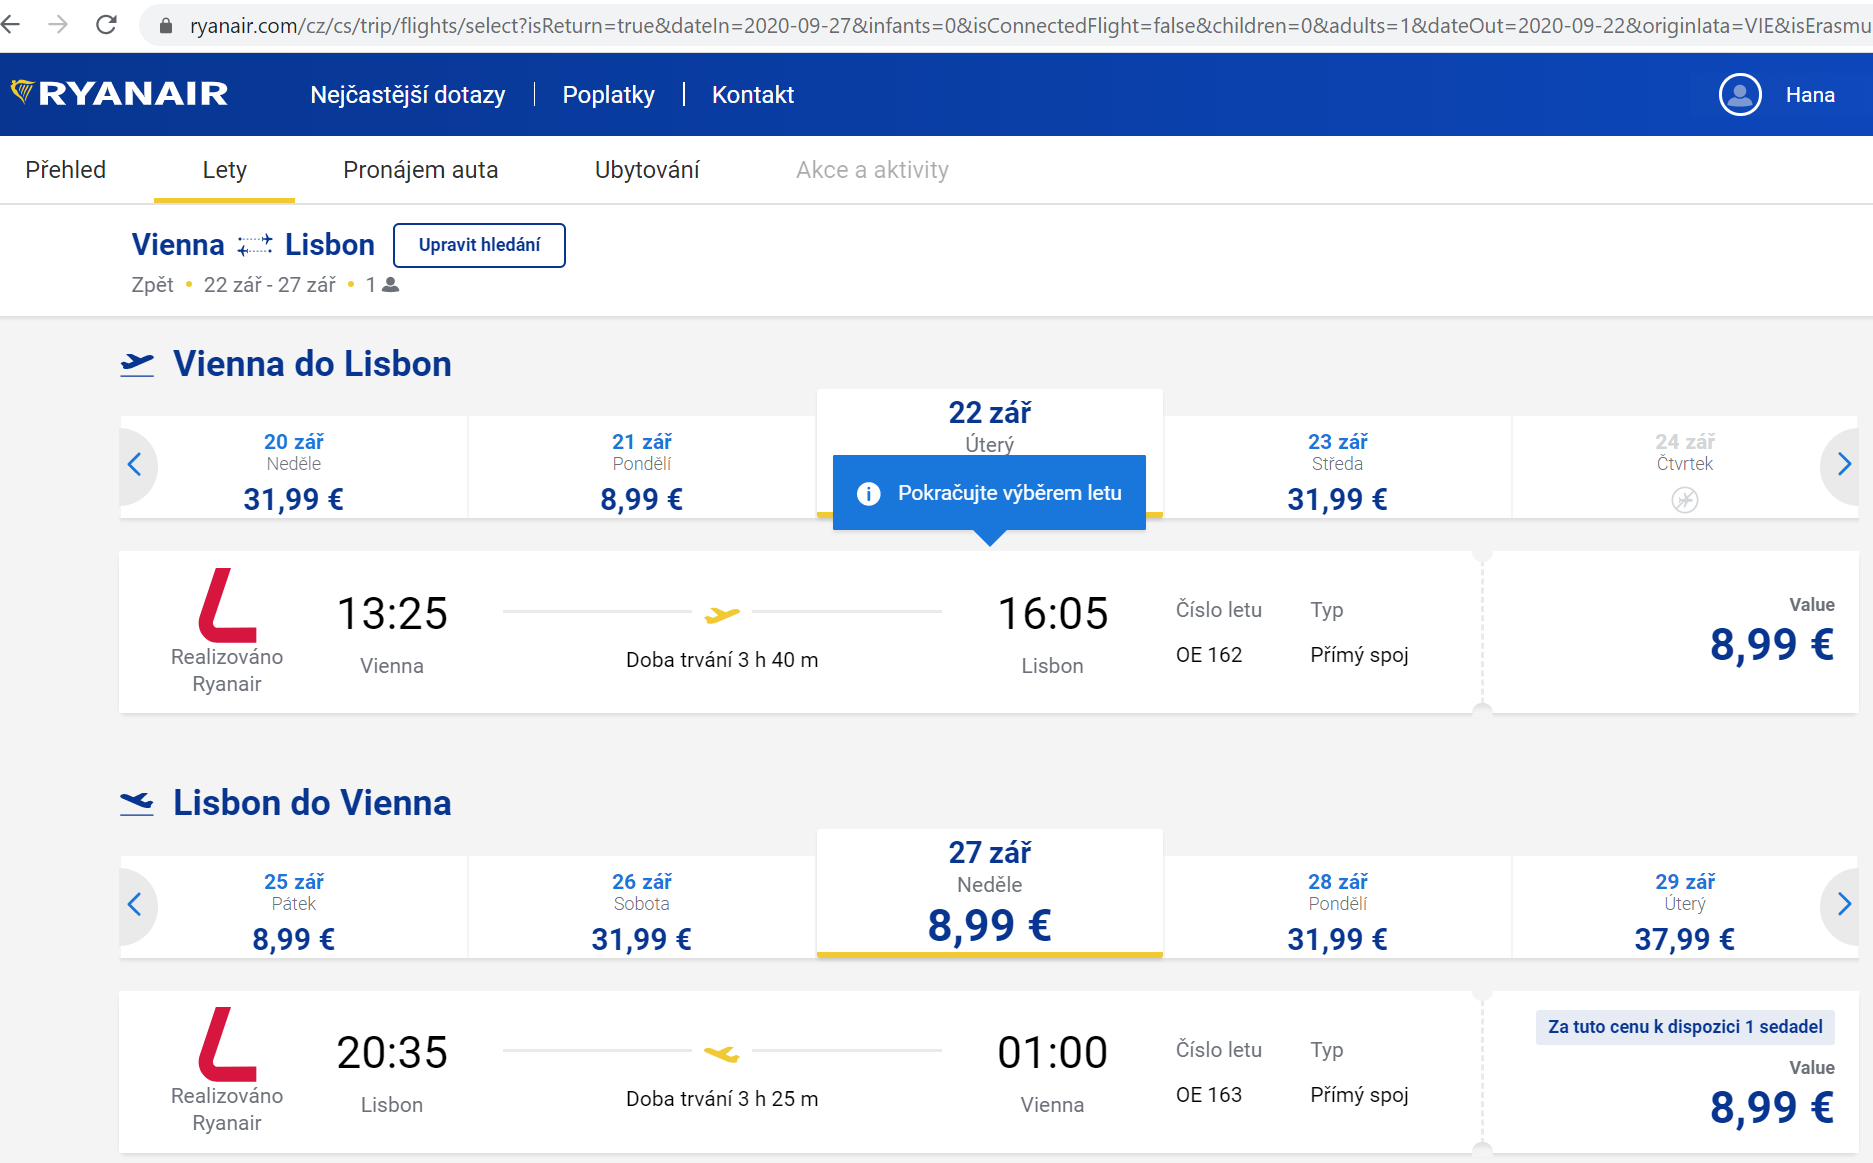The width and height of the screenshot is (1873, 1163).
Task: Click the no-flight icon under 24 zář
Action: coord(1685,500)
